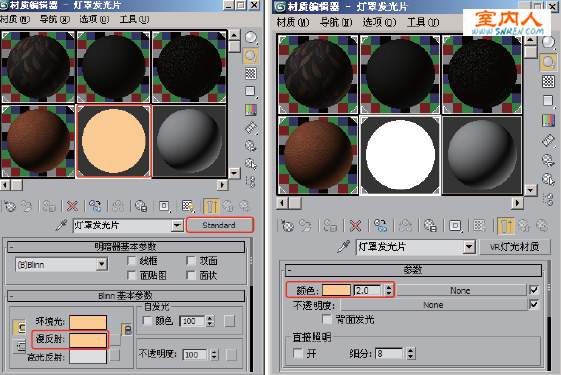Screen dimensions: 561x375
Task: Toggle Show End Result in VR灯光材质 editor
Action: pyautogui.click(x=506, y=226)
